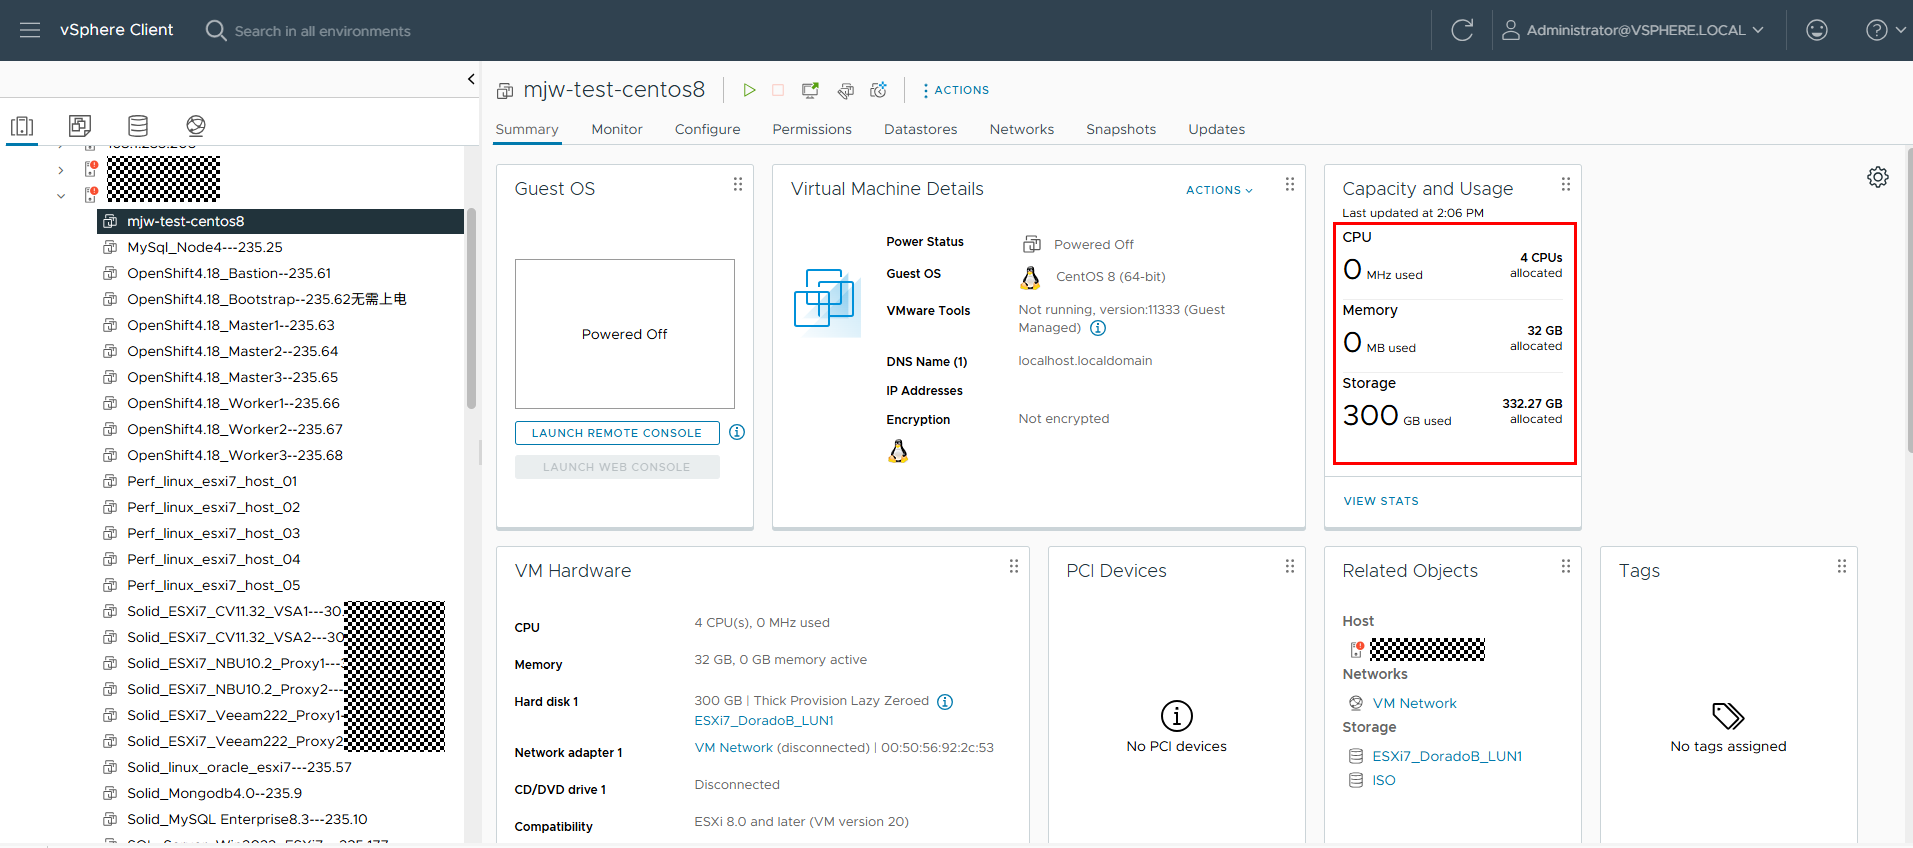
Task: Click LAUNCH WEB CONSOLE button
Action: (x=617, y=467)
